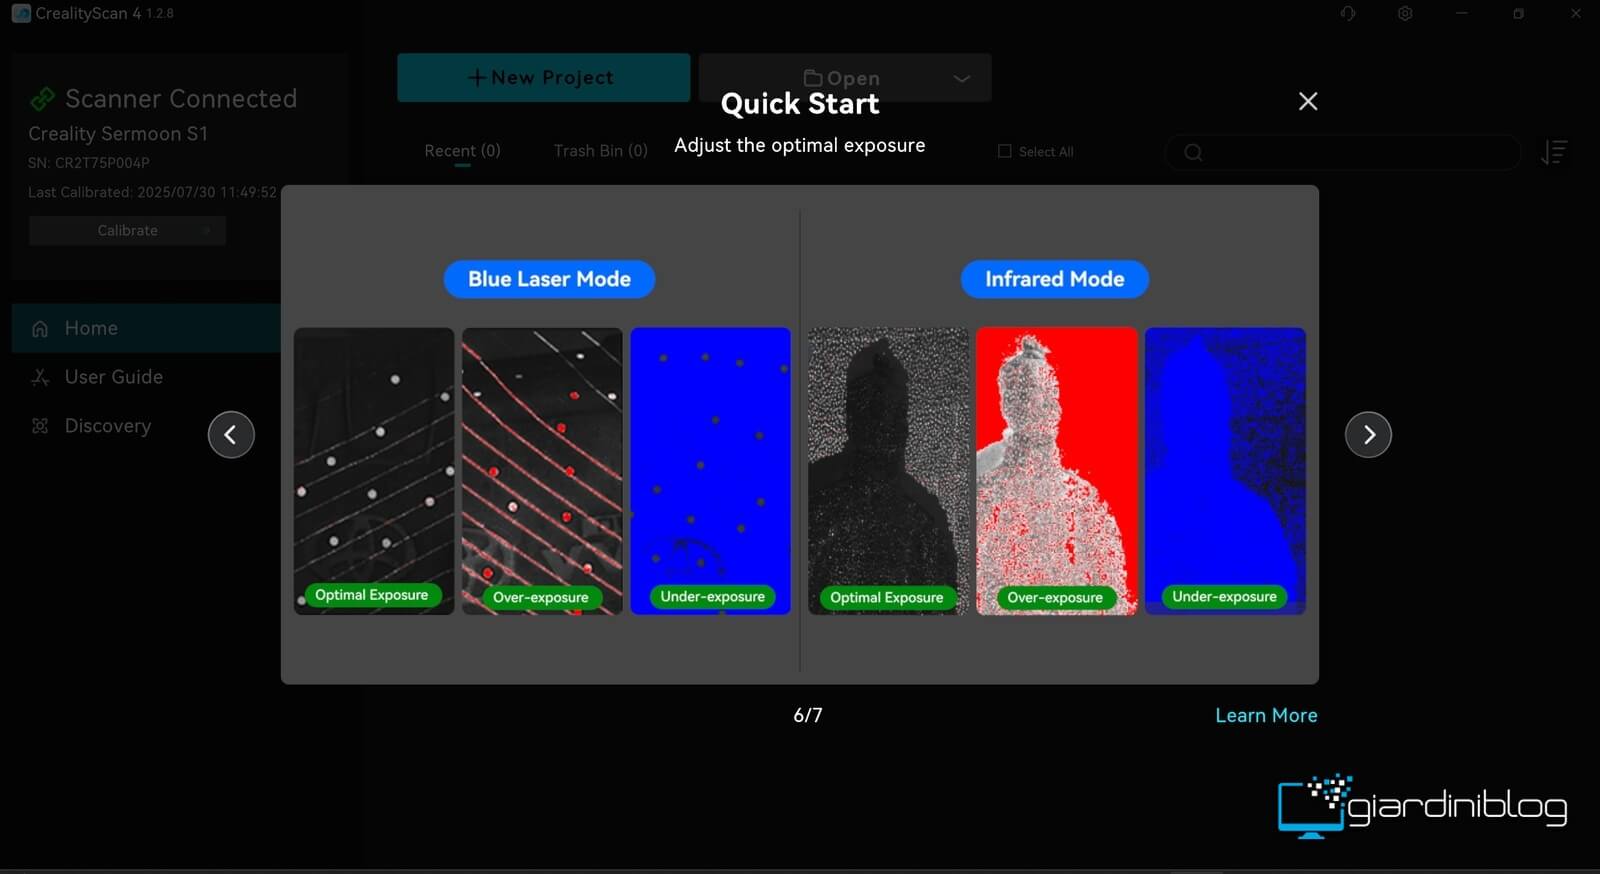Open the headset support icon
The image size is (1600, 874).
point(1348,14)
